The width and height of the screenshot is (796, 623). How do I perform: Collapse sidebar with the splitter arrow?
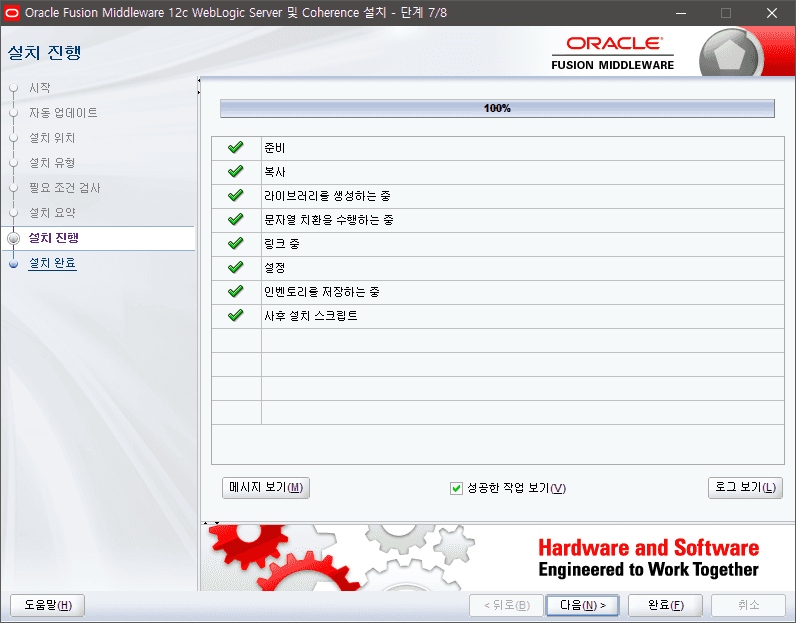click(x=199, y=81)
